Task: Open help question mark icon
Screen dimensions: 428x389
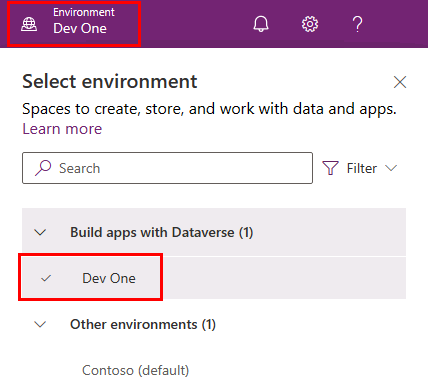Action: (x=357, y=24)
